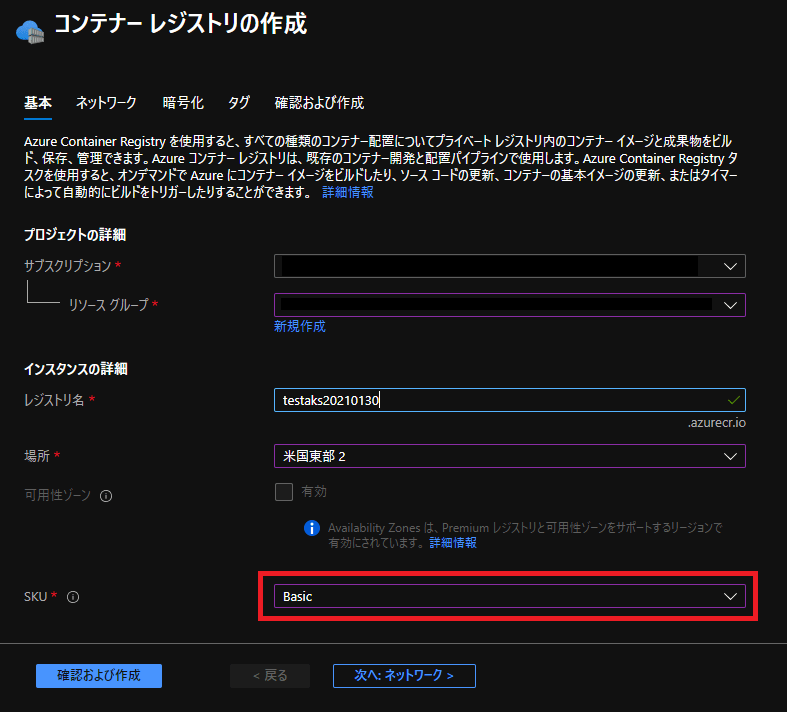Click the container registry cloud icon
787x712 pixels.
tap(30, 32)
